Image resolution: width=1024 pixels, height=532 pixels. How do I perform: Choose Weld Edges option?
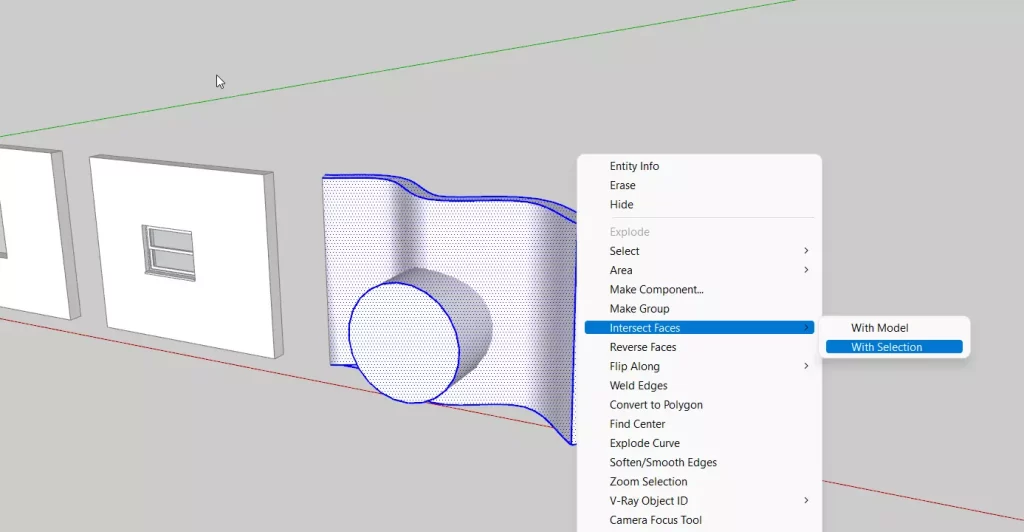(x=699, y=386)
